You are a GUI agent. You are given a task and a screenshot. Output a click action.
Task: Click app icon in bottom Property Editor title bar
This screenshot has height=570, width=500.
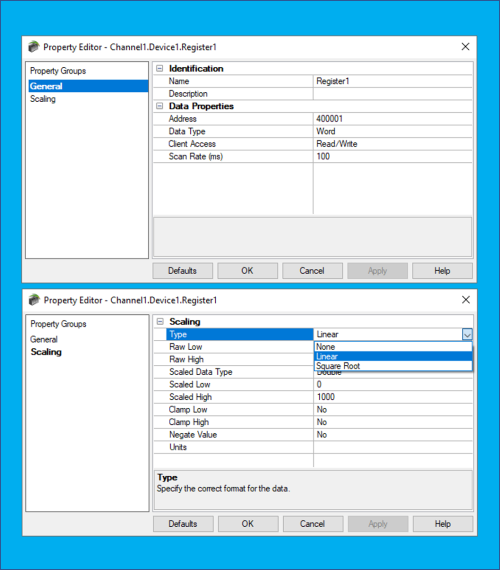[x=34, y=300]
